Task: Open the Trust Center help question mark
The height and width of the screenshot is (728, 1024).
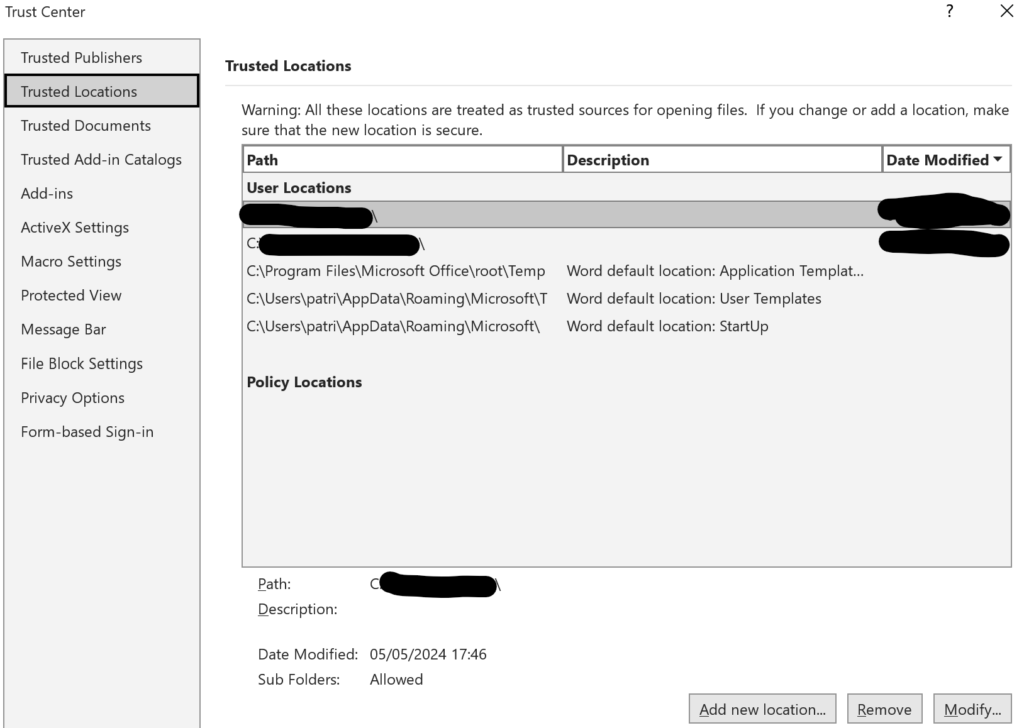Action: click(x=950, y=11)
